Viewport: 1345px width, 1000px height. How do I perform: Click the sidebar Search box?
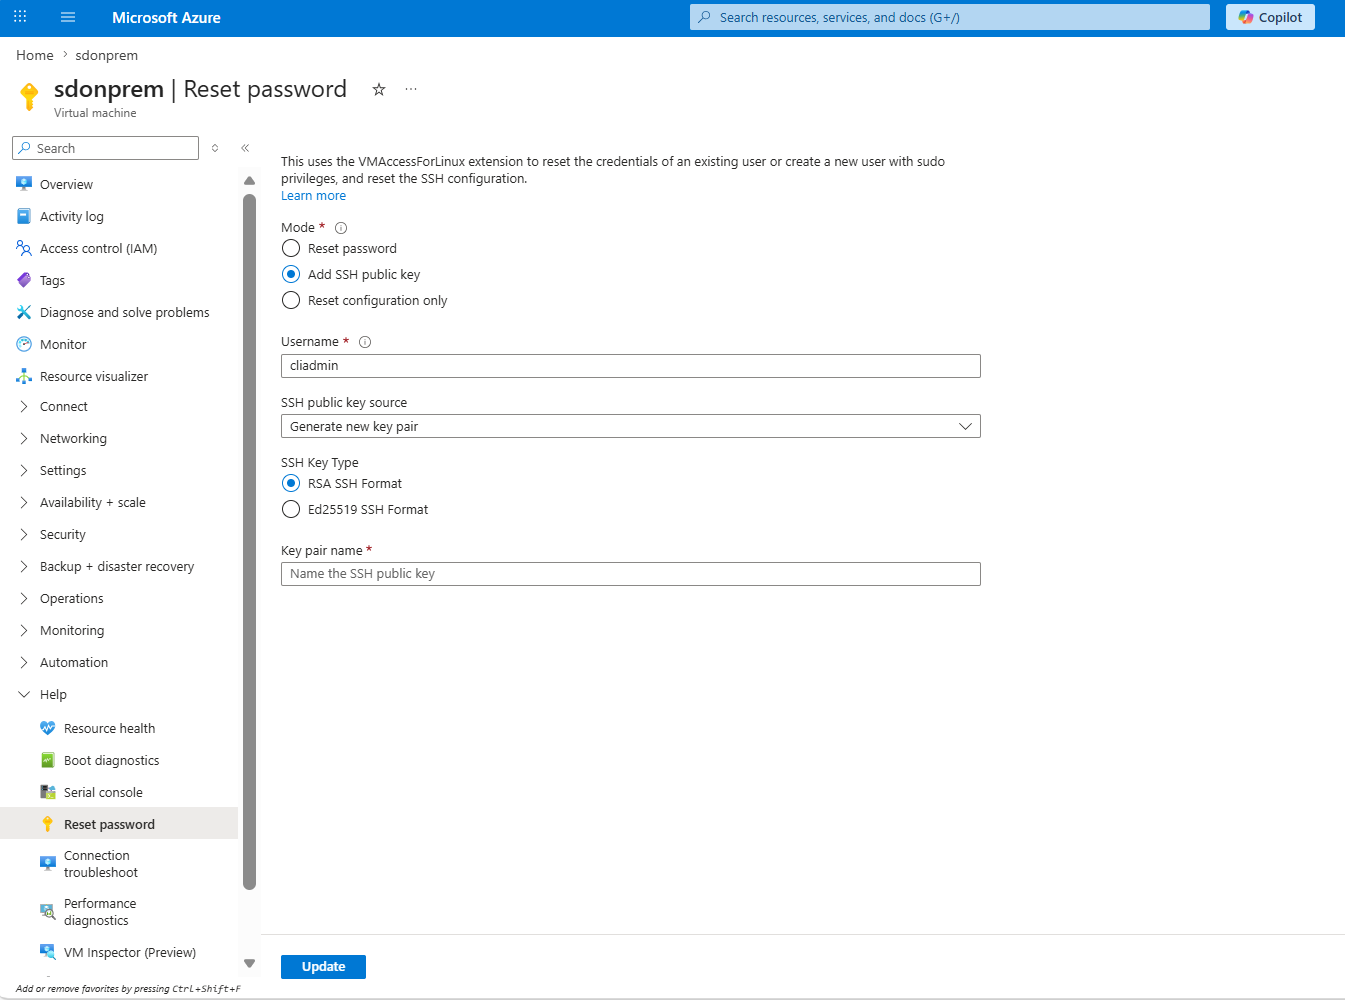[106, 148]
